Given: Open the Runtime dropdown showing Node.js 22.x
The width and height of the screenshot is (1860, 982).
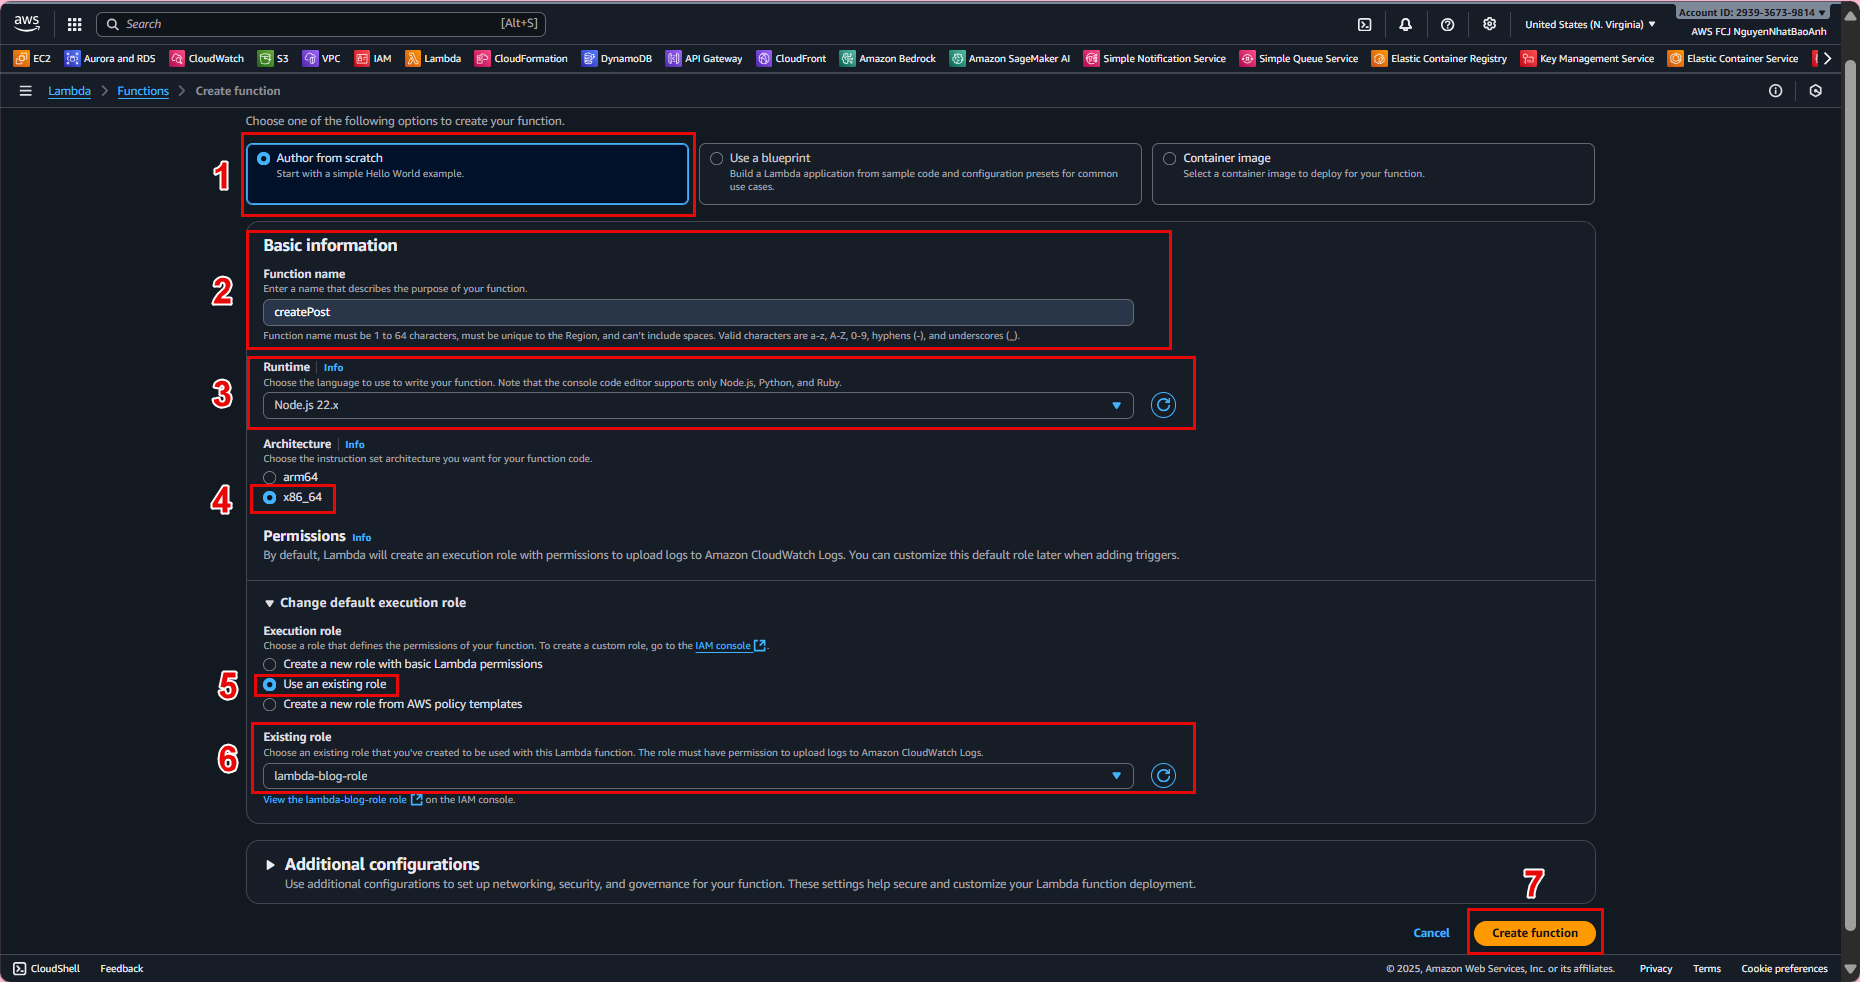Looking at the screenshot, I should (x=697, y=405).
